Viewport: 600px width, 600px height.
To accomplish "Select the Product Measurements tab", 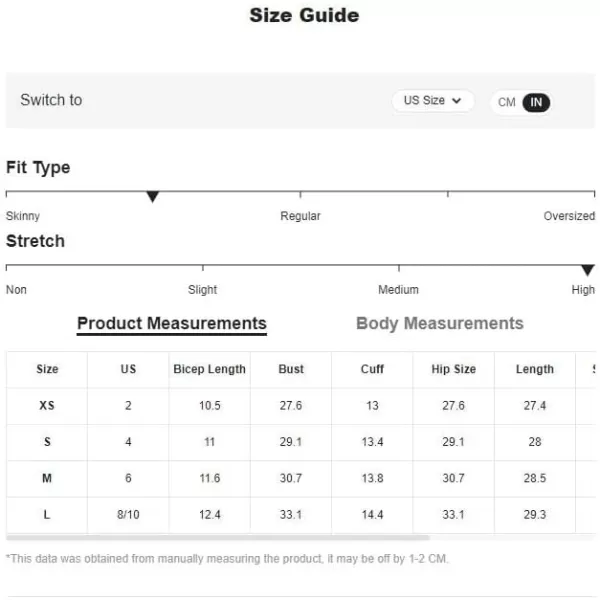I will pos(172,323).
